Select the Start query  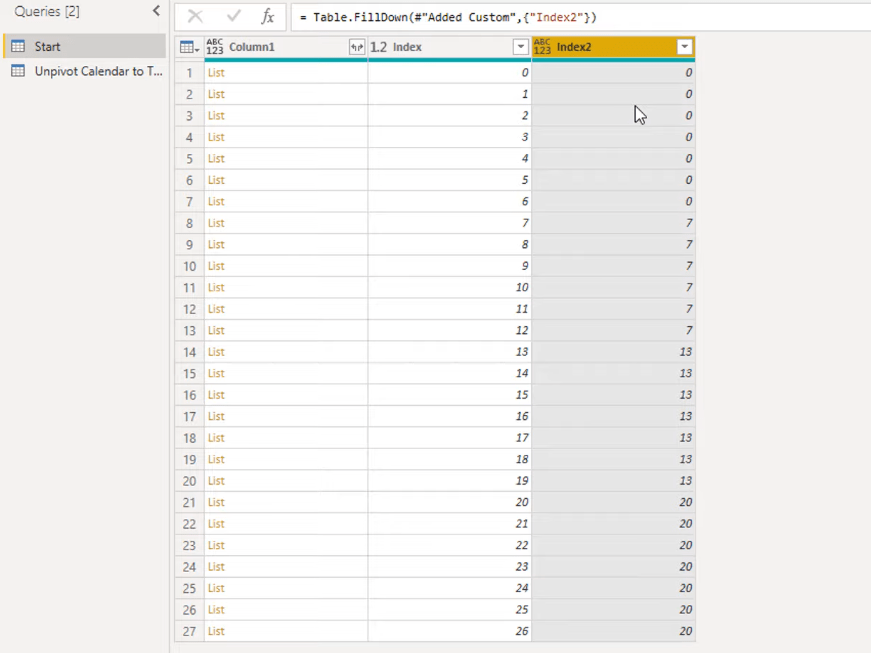[84, 46]
